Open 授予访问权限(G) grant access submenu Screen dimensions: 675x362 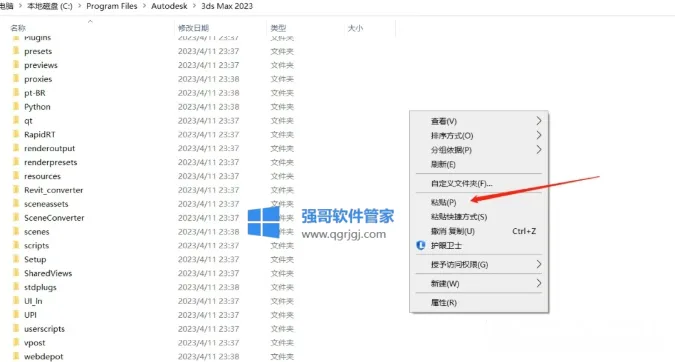click(x=479, y=264)
